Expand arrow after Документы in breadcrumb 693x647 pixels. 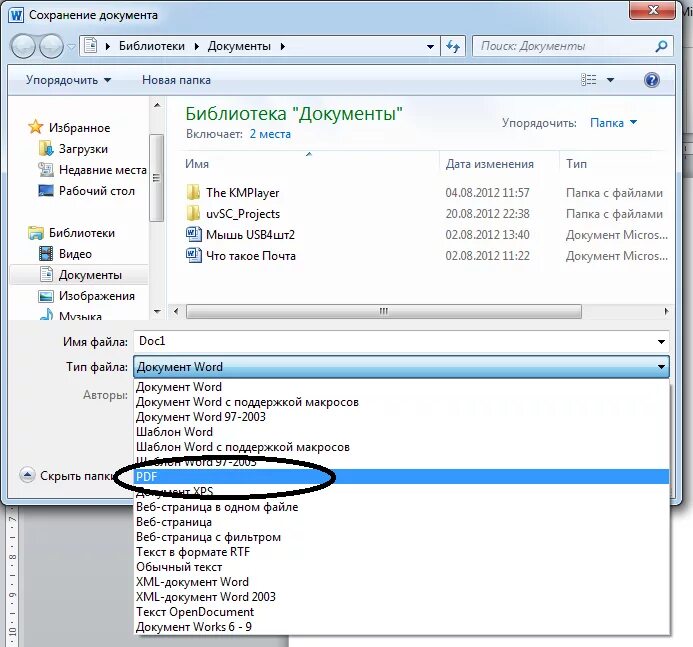[283, 46]
